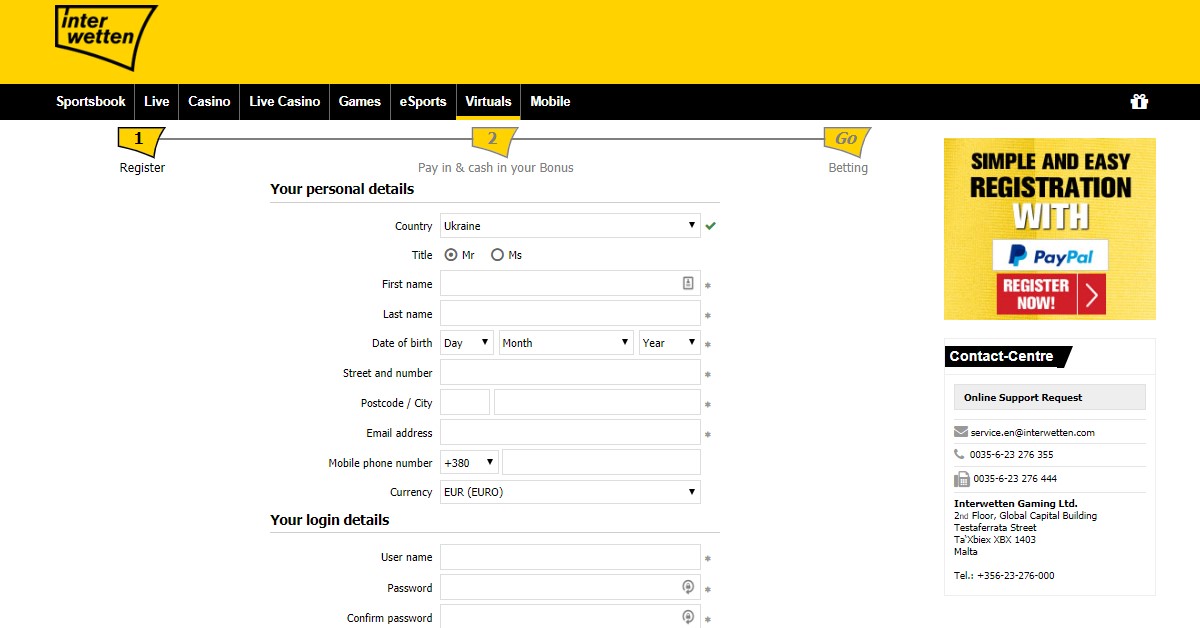
Task: Click the Interwetten logo
Action: click(x=106, y=38)
